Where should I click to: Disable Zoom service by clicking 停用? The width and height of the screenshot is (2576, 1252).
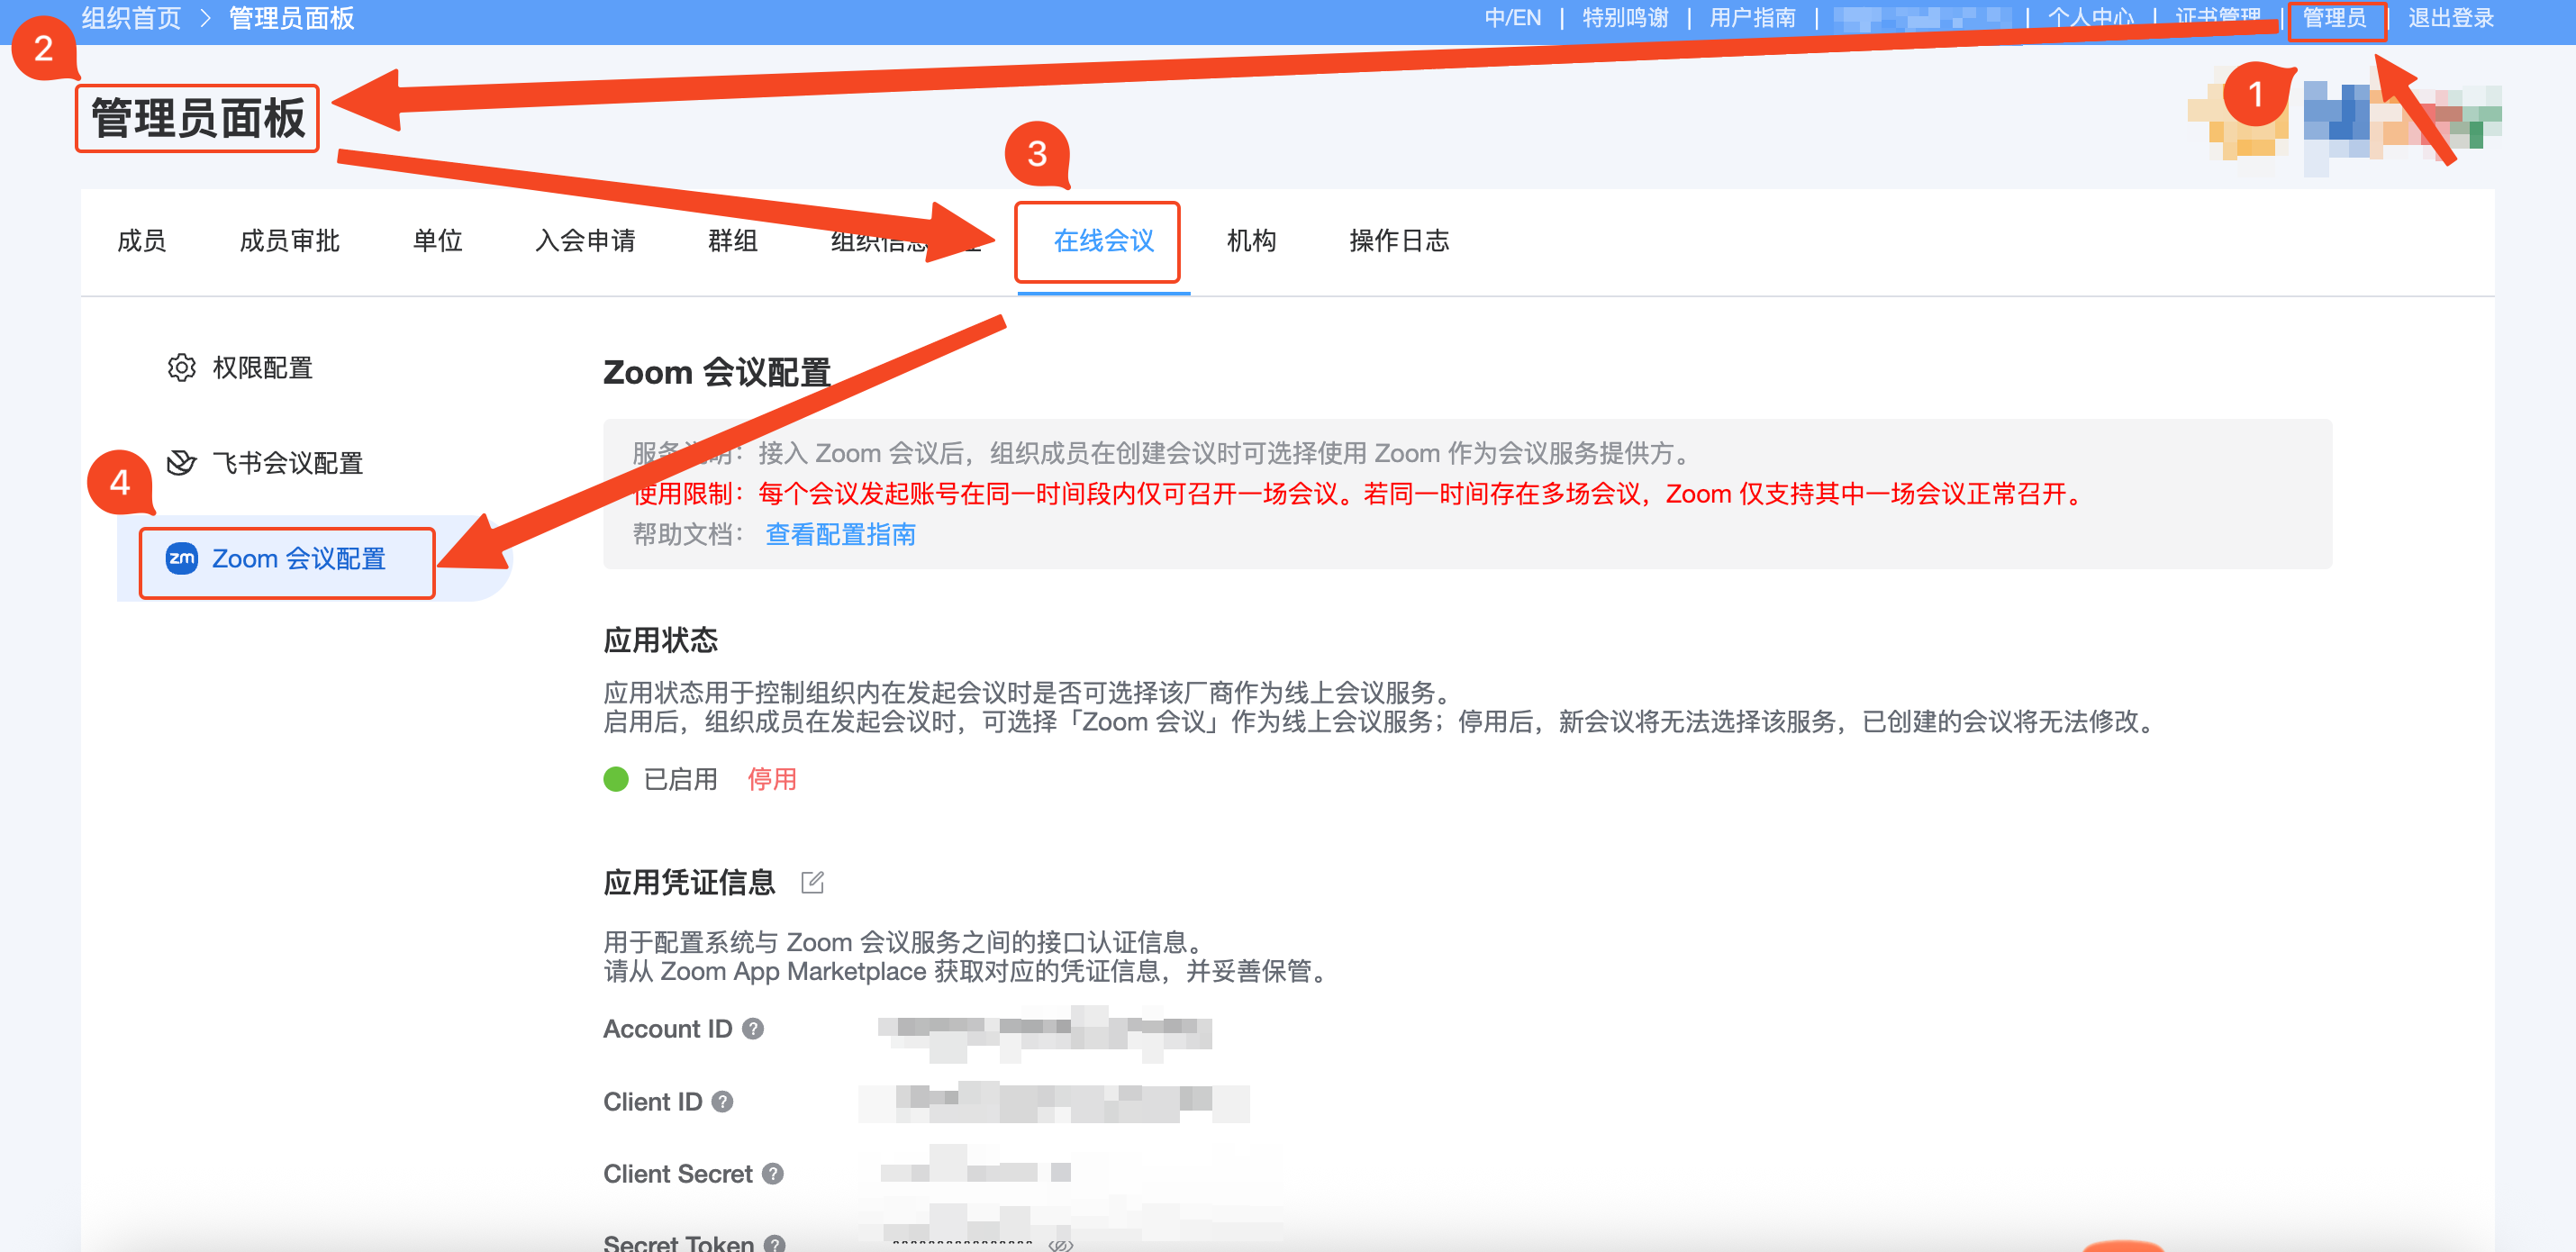pos(772,779)
